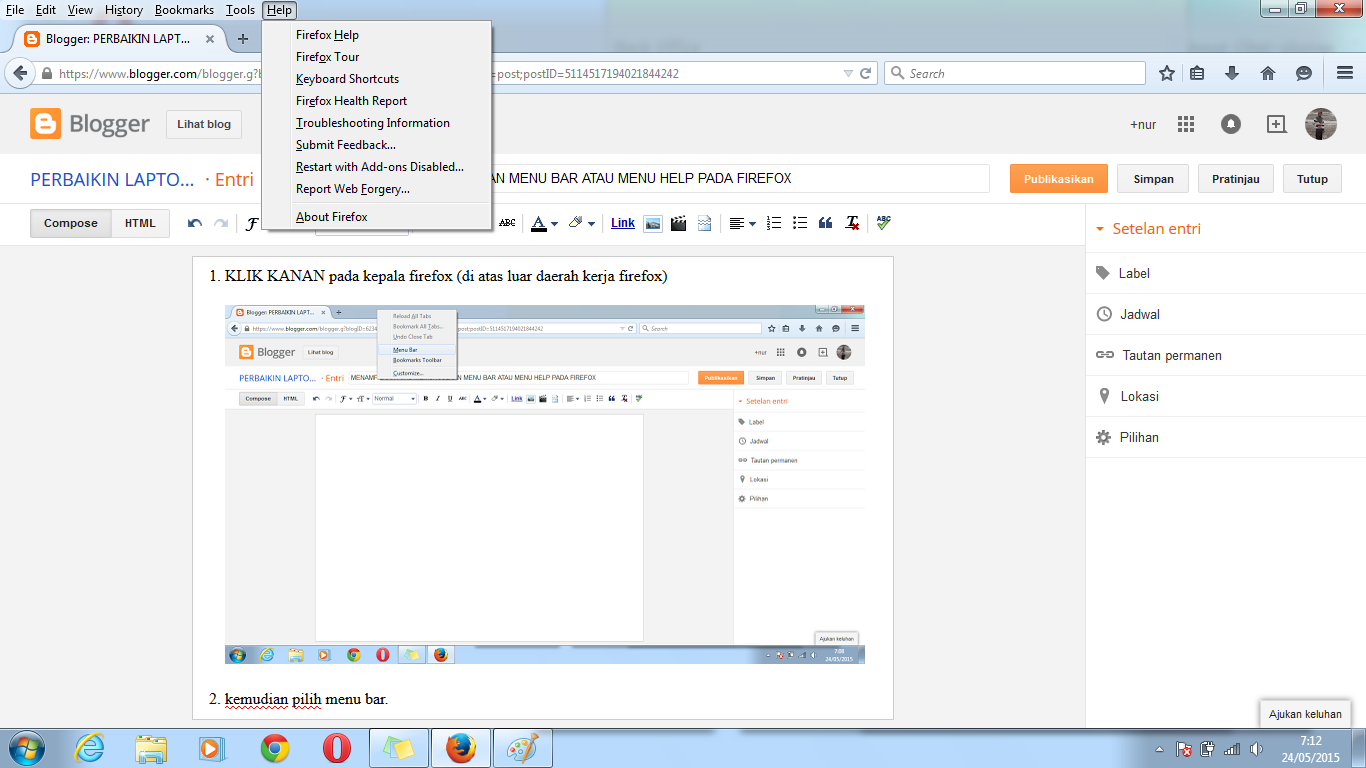The image size is (1366, 768).
Task: Open the Edit menu
Action: click(x=46, y=10)
